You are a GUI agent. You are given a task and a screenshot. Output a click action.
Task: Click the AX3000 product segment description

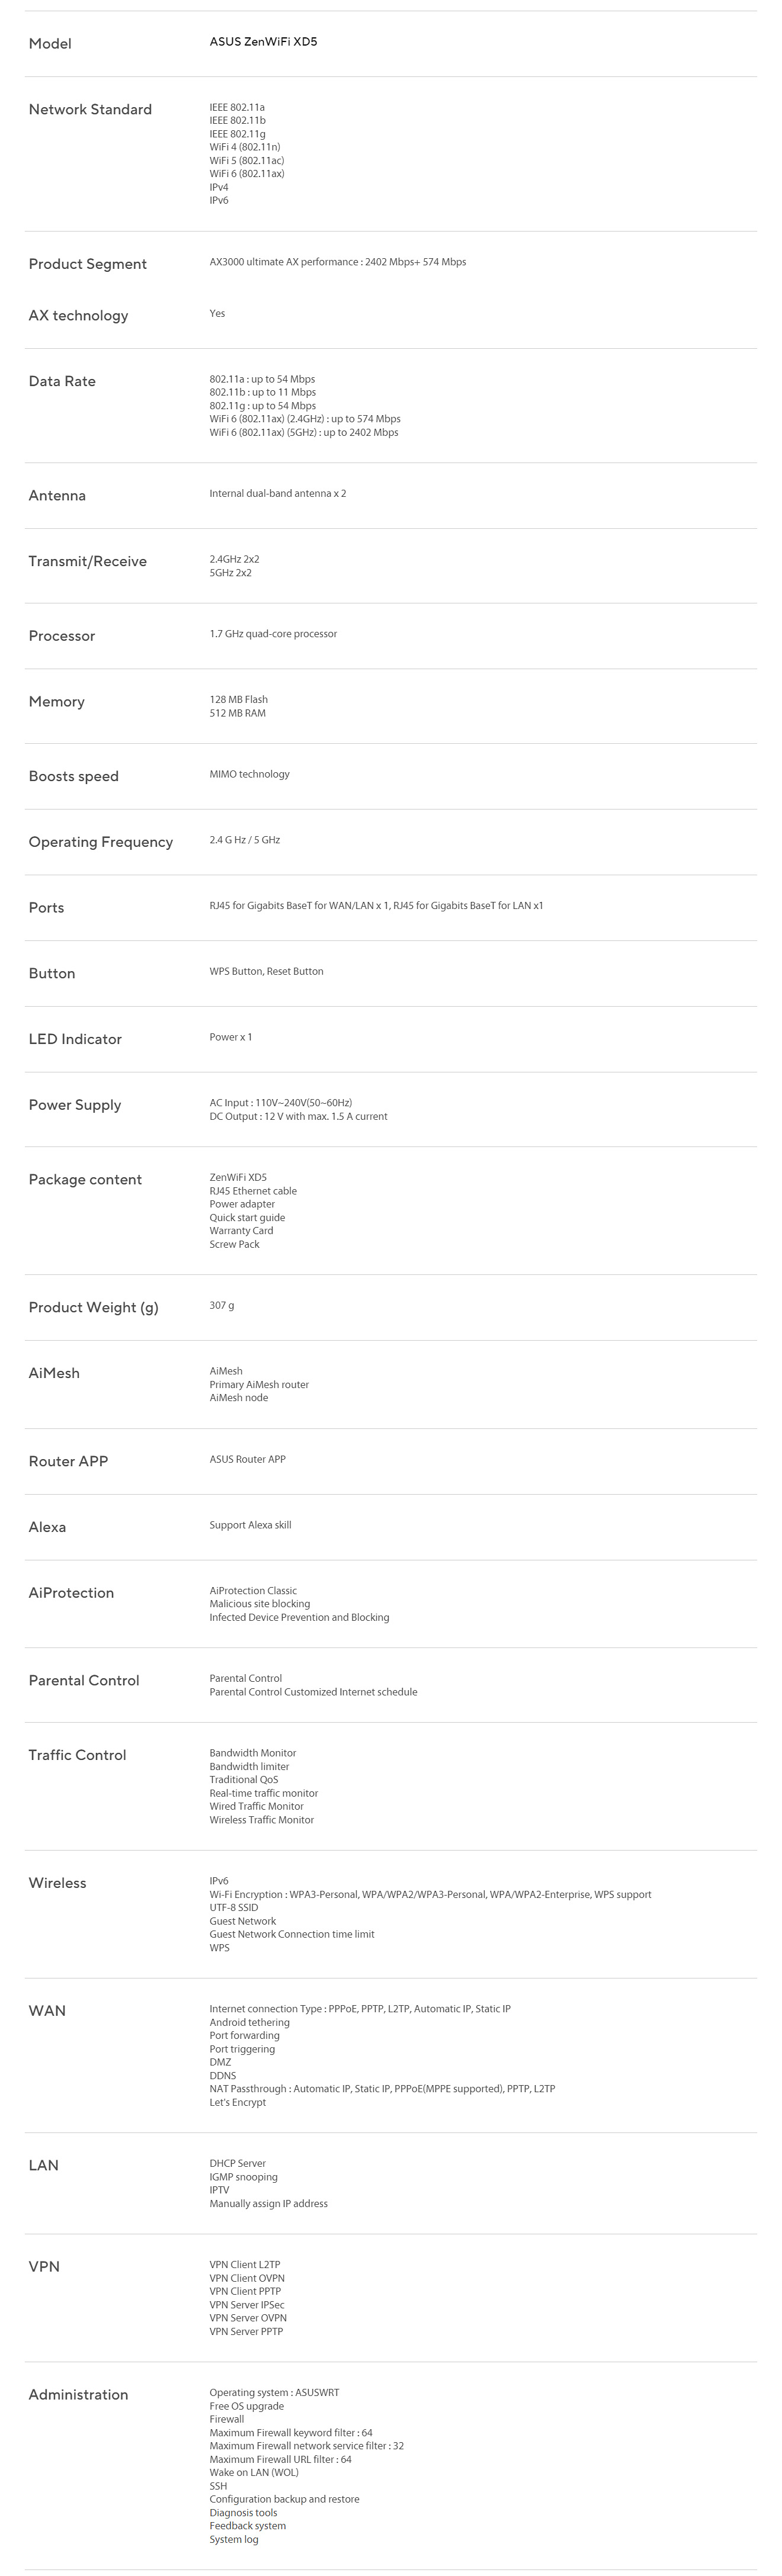[337, 262]
